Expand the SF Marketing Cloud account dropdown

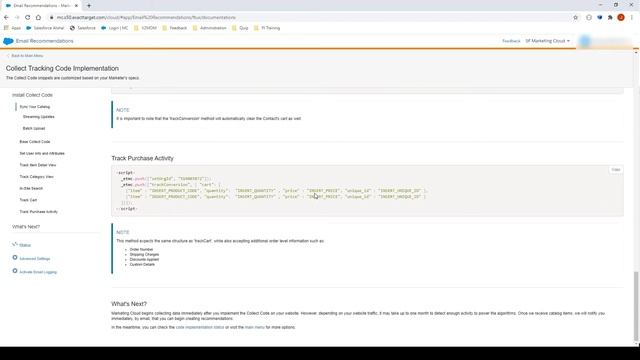tap(547, 41)
